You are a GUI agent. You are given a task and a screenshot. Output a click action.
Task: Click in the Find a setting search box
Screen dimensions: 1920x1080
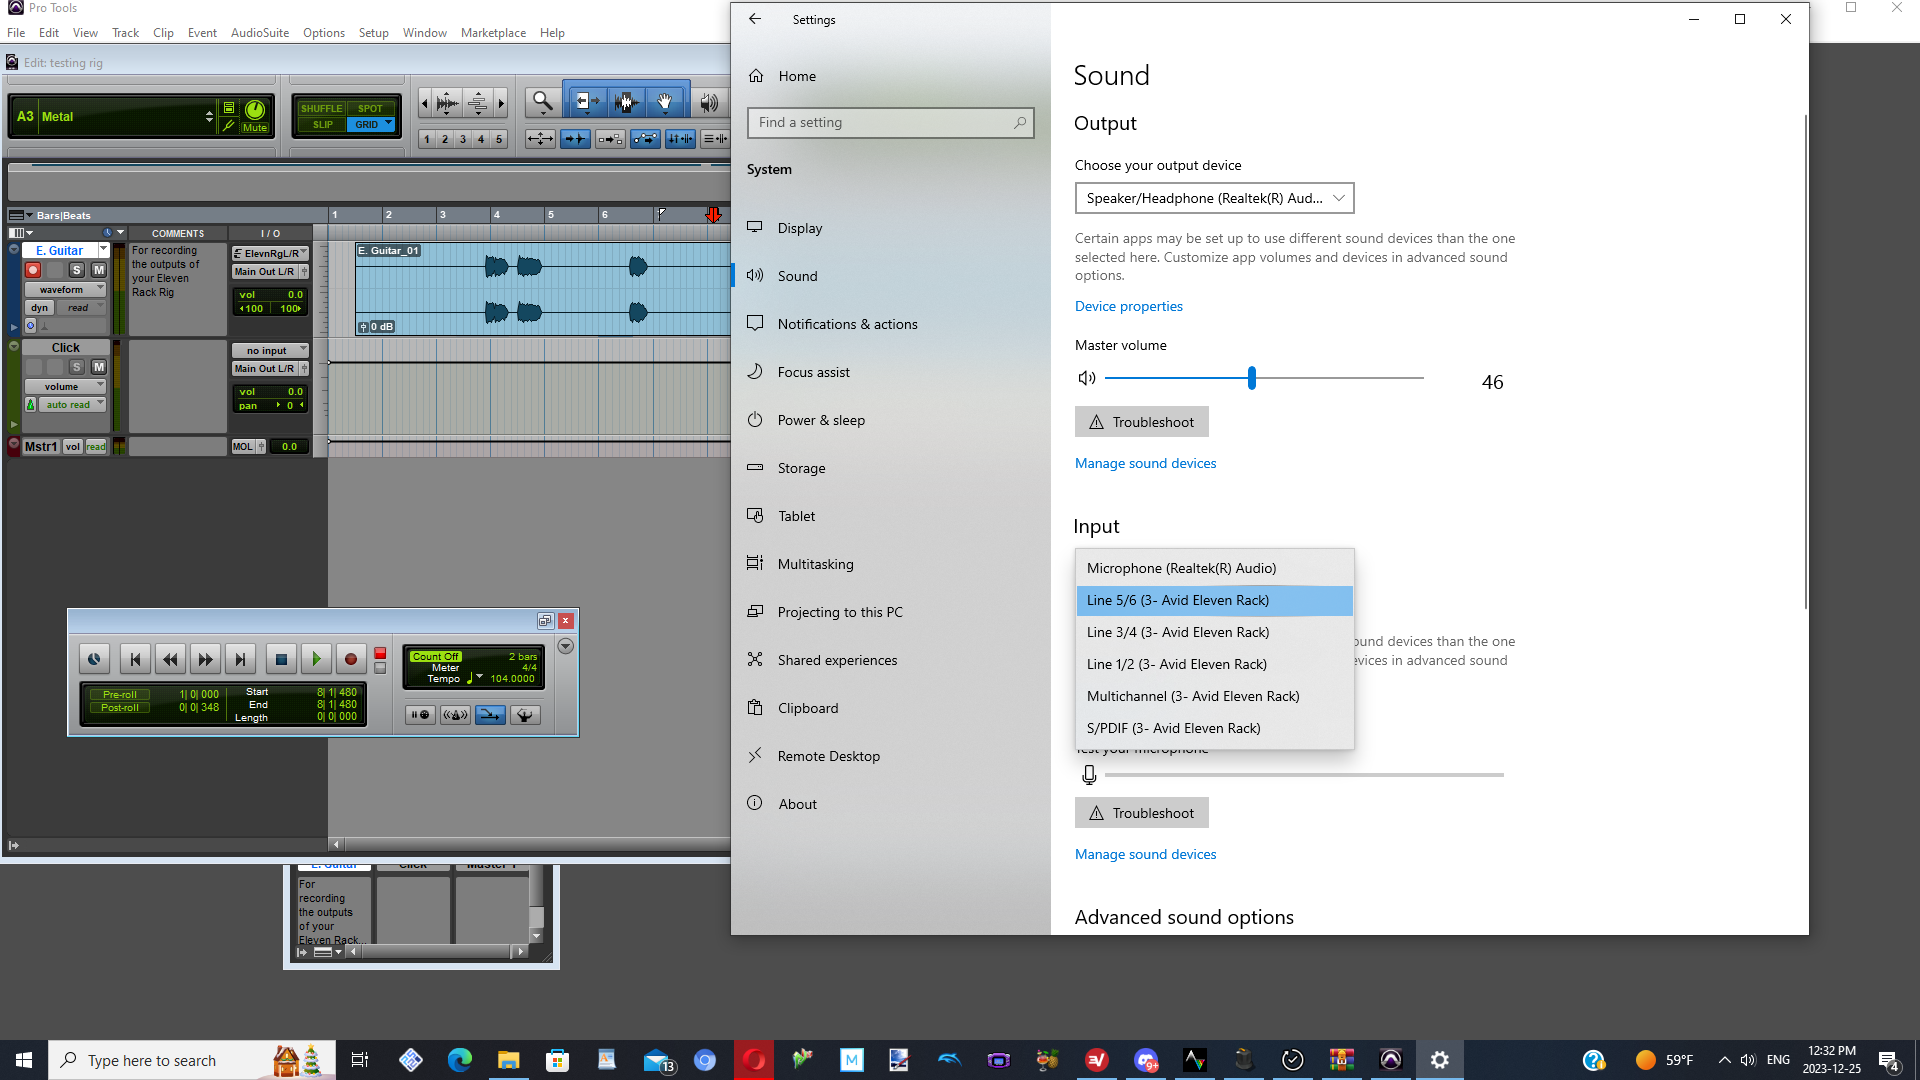[890, 122]
